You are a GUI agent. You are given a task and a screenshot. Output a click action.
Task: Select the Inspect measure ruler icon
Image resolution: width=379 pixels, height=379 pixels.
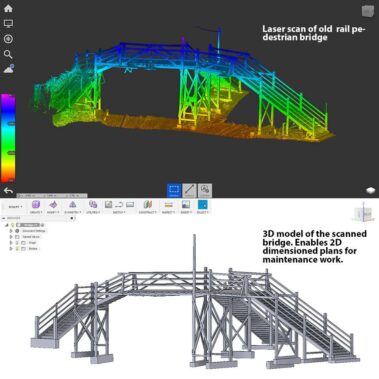pos(169,204)
